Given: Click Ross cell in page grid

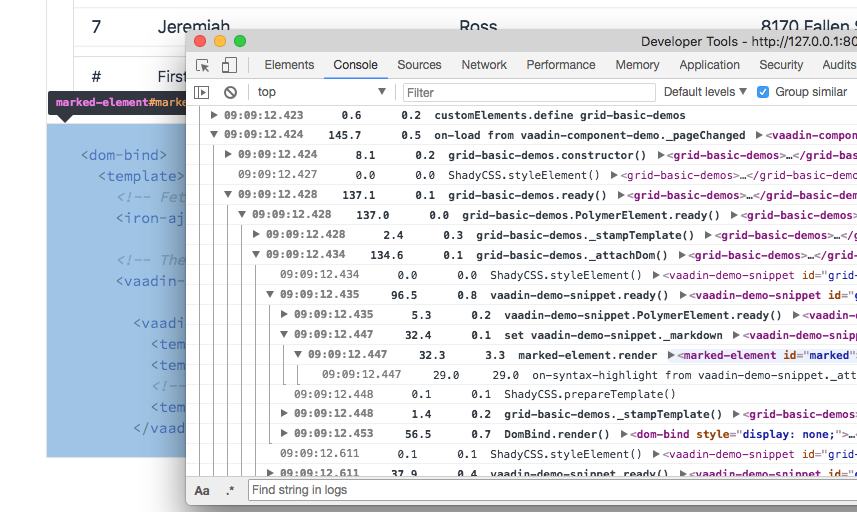Looking at the screenshot, I should 478,26.
